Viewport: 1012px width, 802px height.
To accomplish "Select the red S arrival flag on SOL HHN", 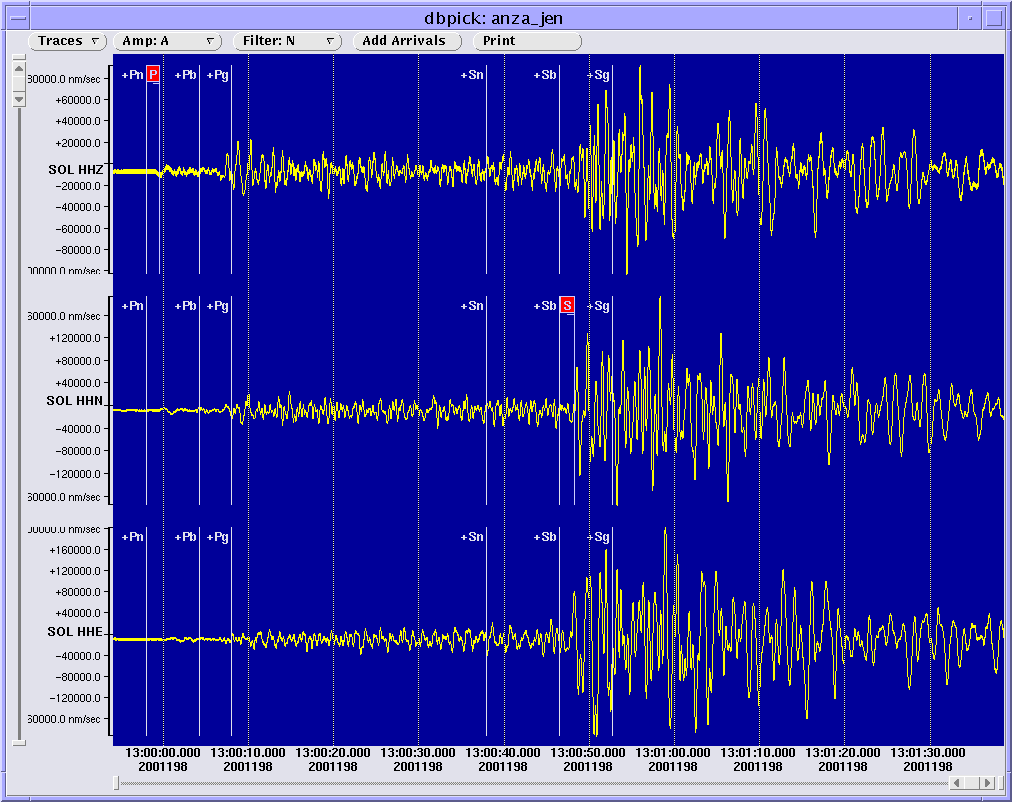I will 567,305.
